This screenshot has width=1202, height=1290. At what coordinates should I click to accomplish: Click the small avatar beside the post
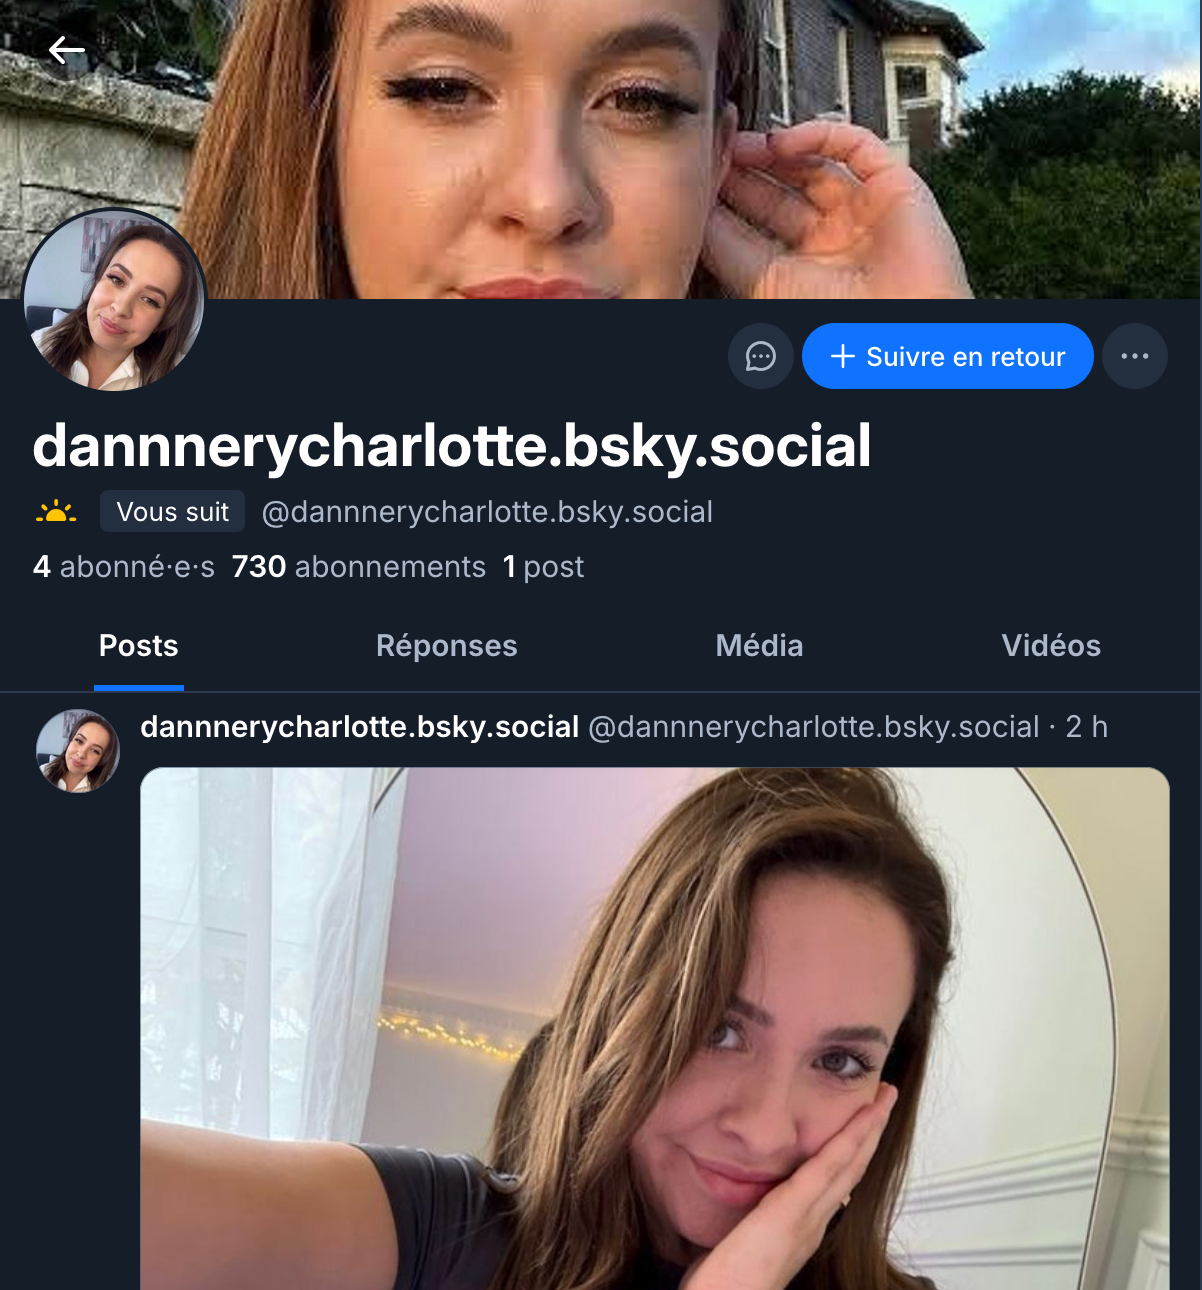(78, 751)
